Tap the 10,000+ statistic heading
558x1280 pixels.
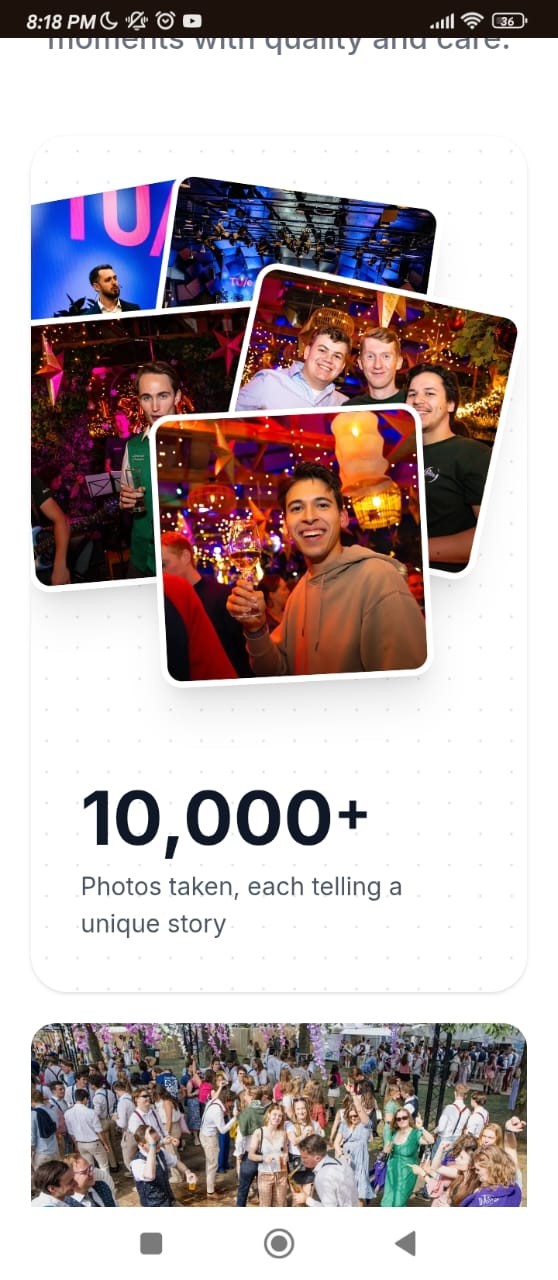point(225,819)
